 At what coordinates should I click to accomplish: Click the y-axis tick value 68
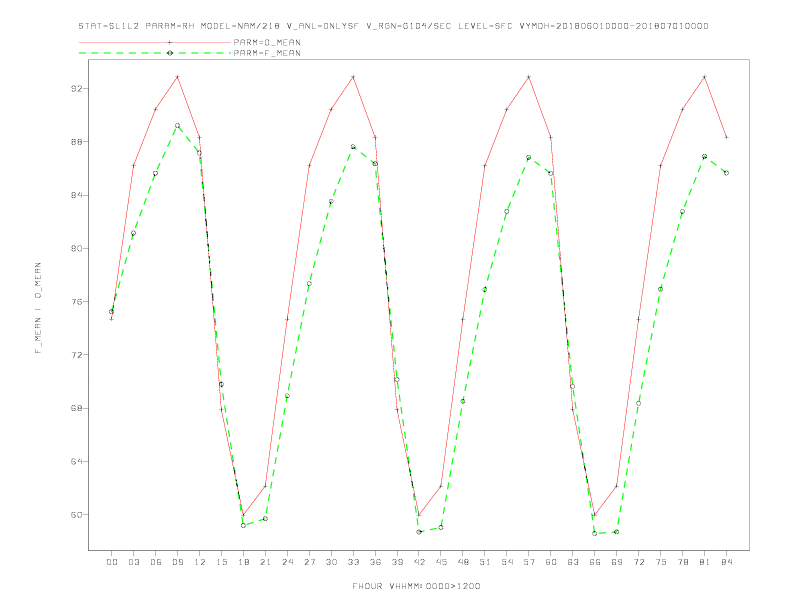point(76,409)
